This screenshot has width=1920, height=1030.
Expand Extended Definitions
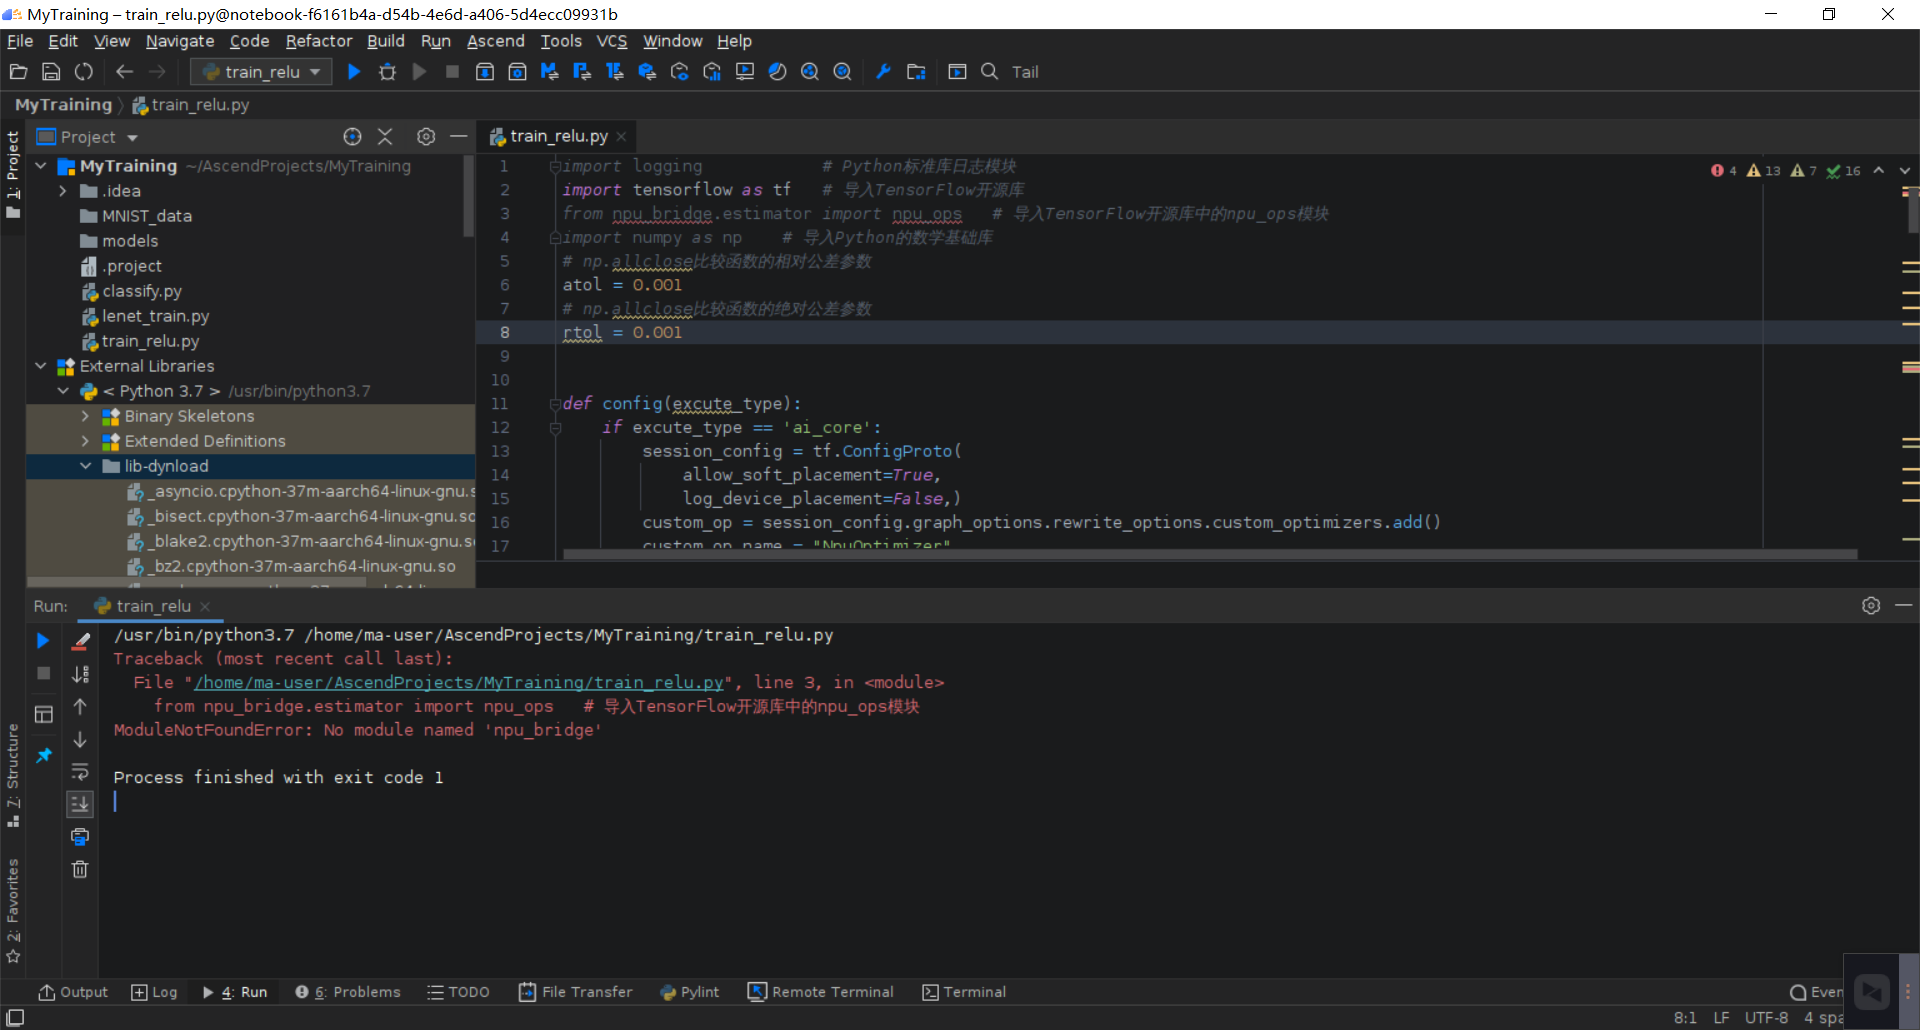(85, 441)
